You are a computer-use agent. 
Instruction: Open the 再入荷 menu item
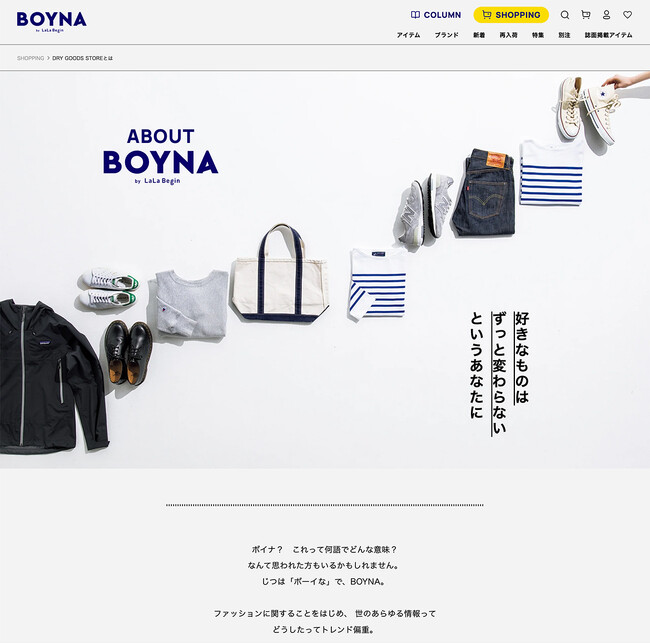coord(508,35)
